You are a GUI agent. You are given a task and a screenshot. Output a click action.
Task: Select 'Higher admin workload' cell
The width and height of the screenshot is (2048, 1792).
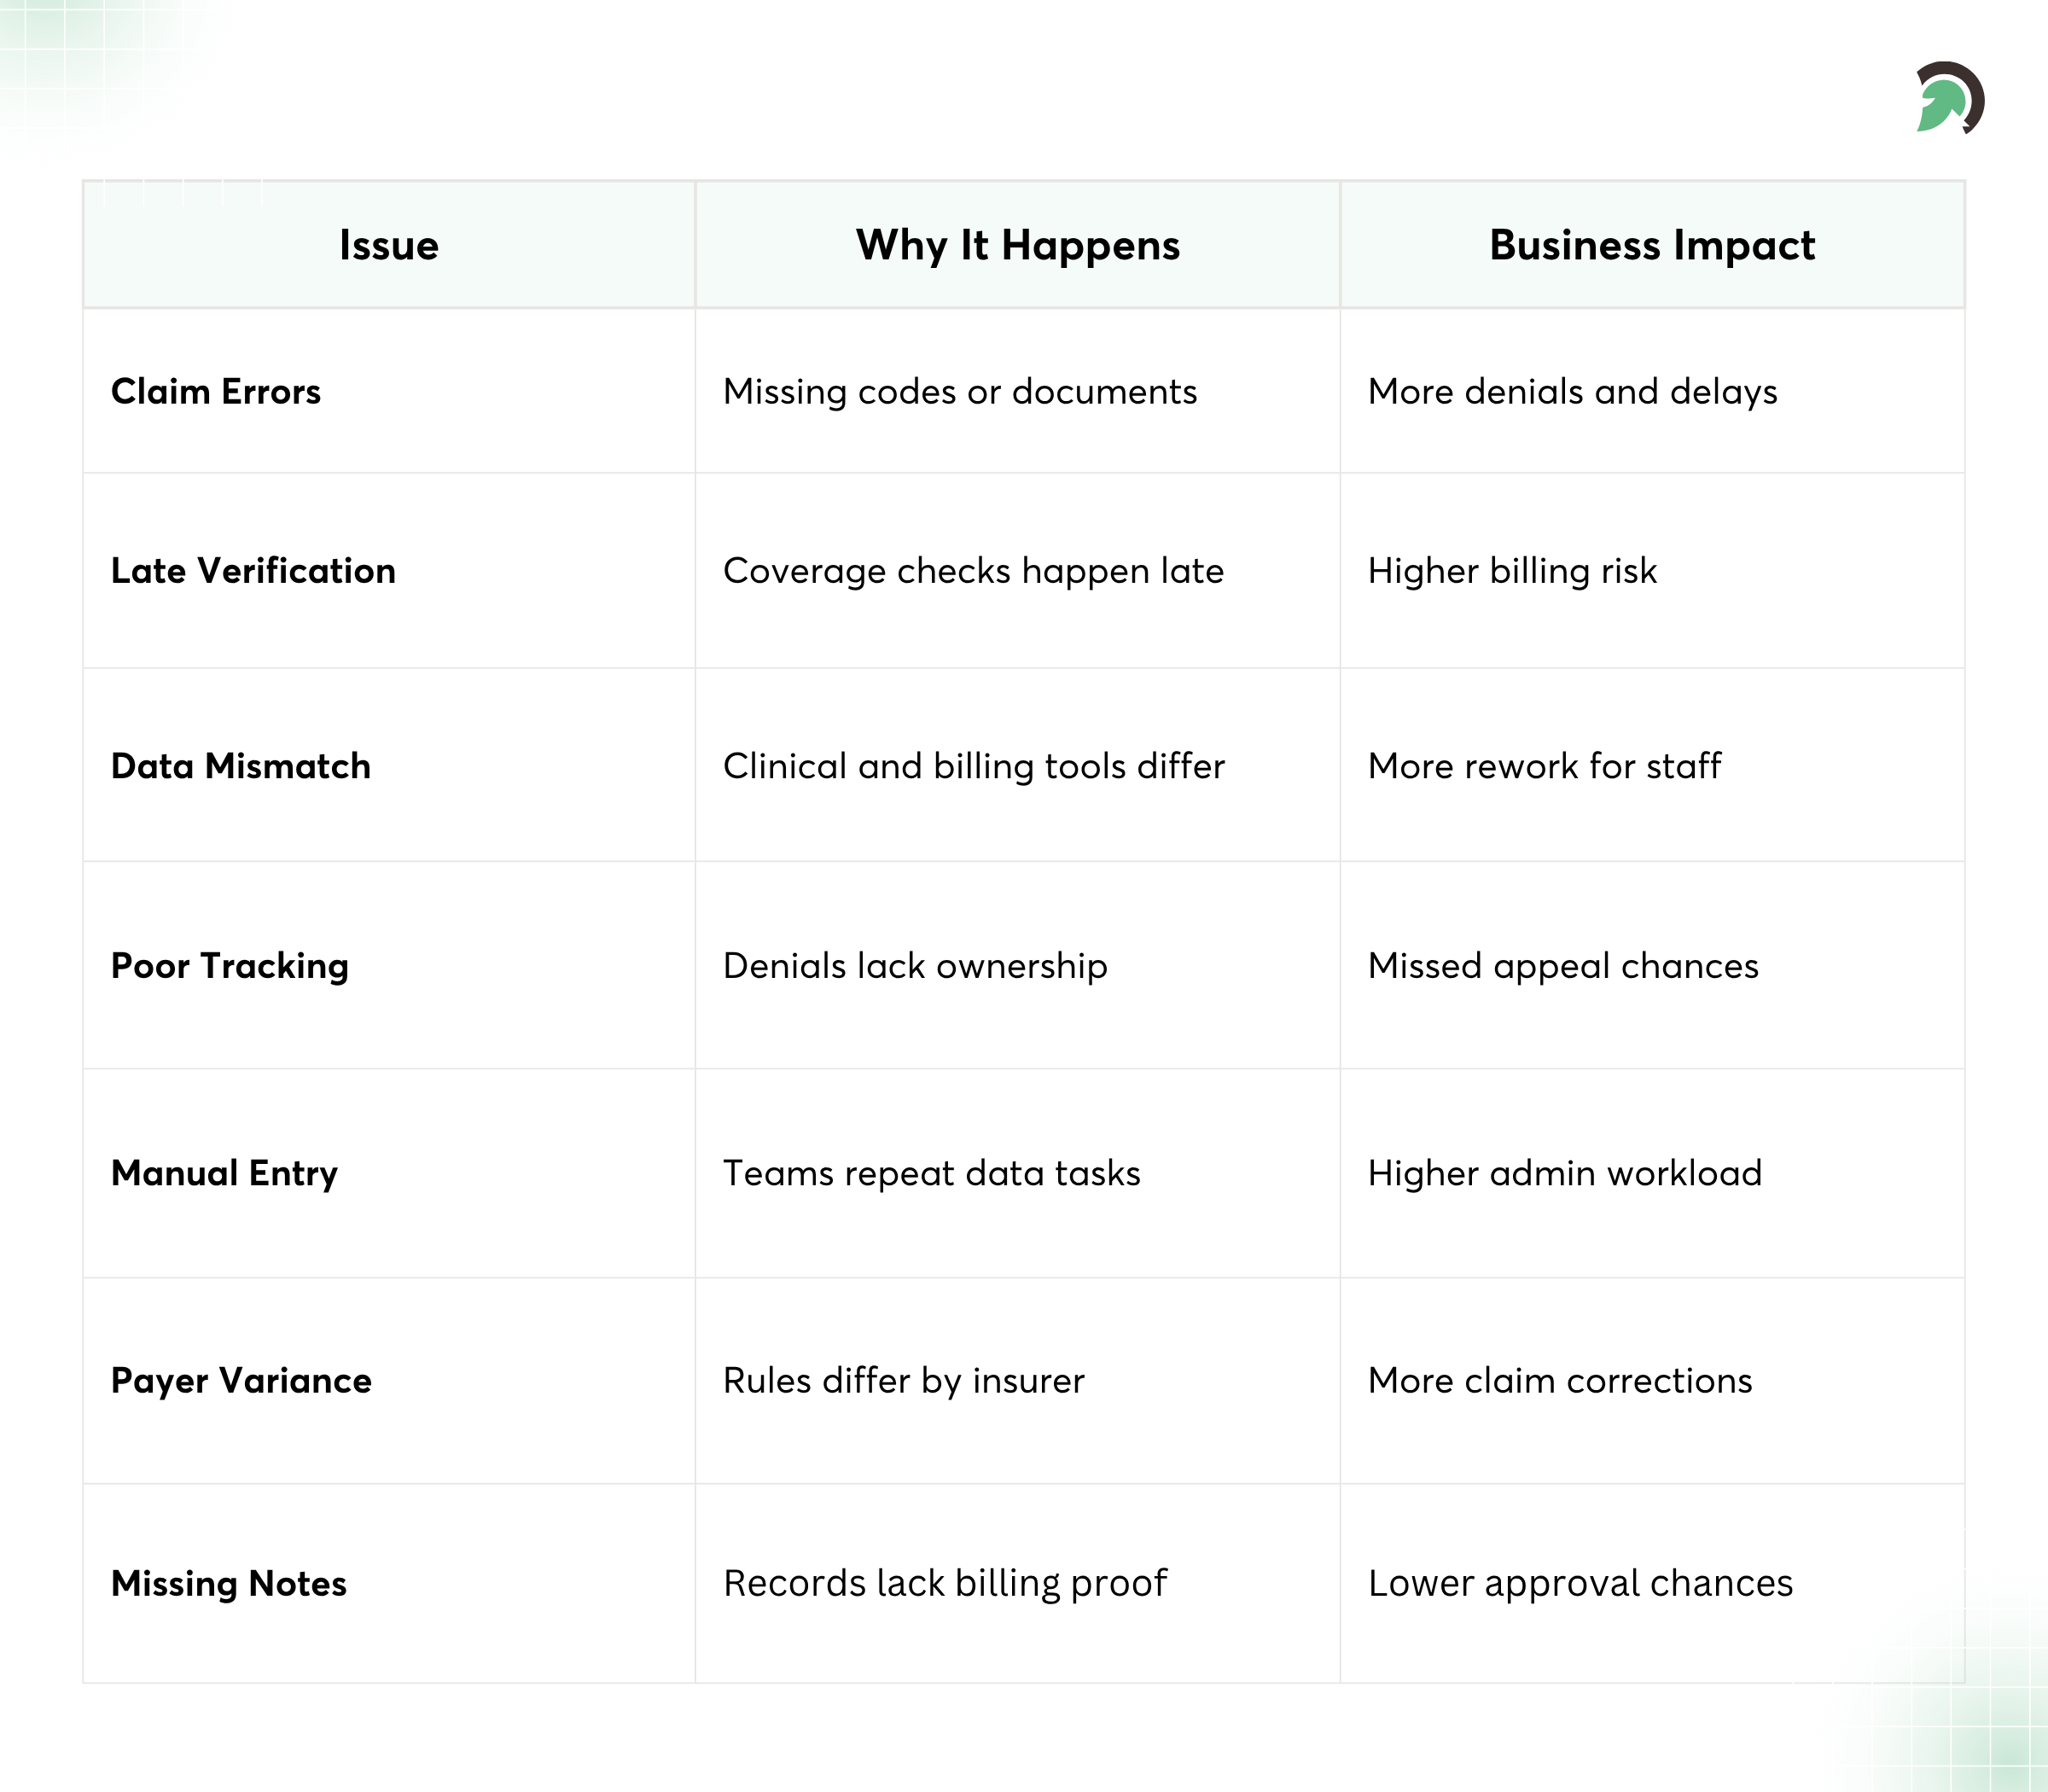tap(1564, 1173)
